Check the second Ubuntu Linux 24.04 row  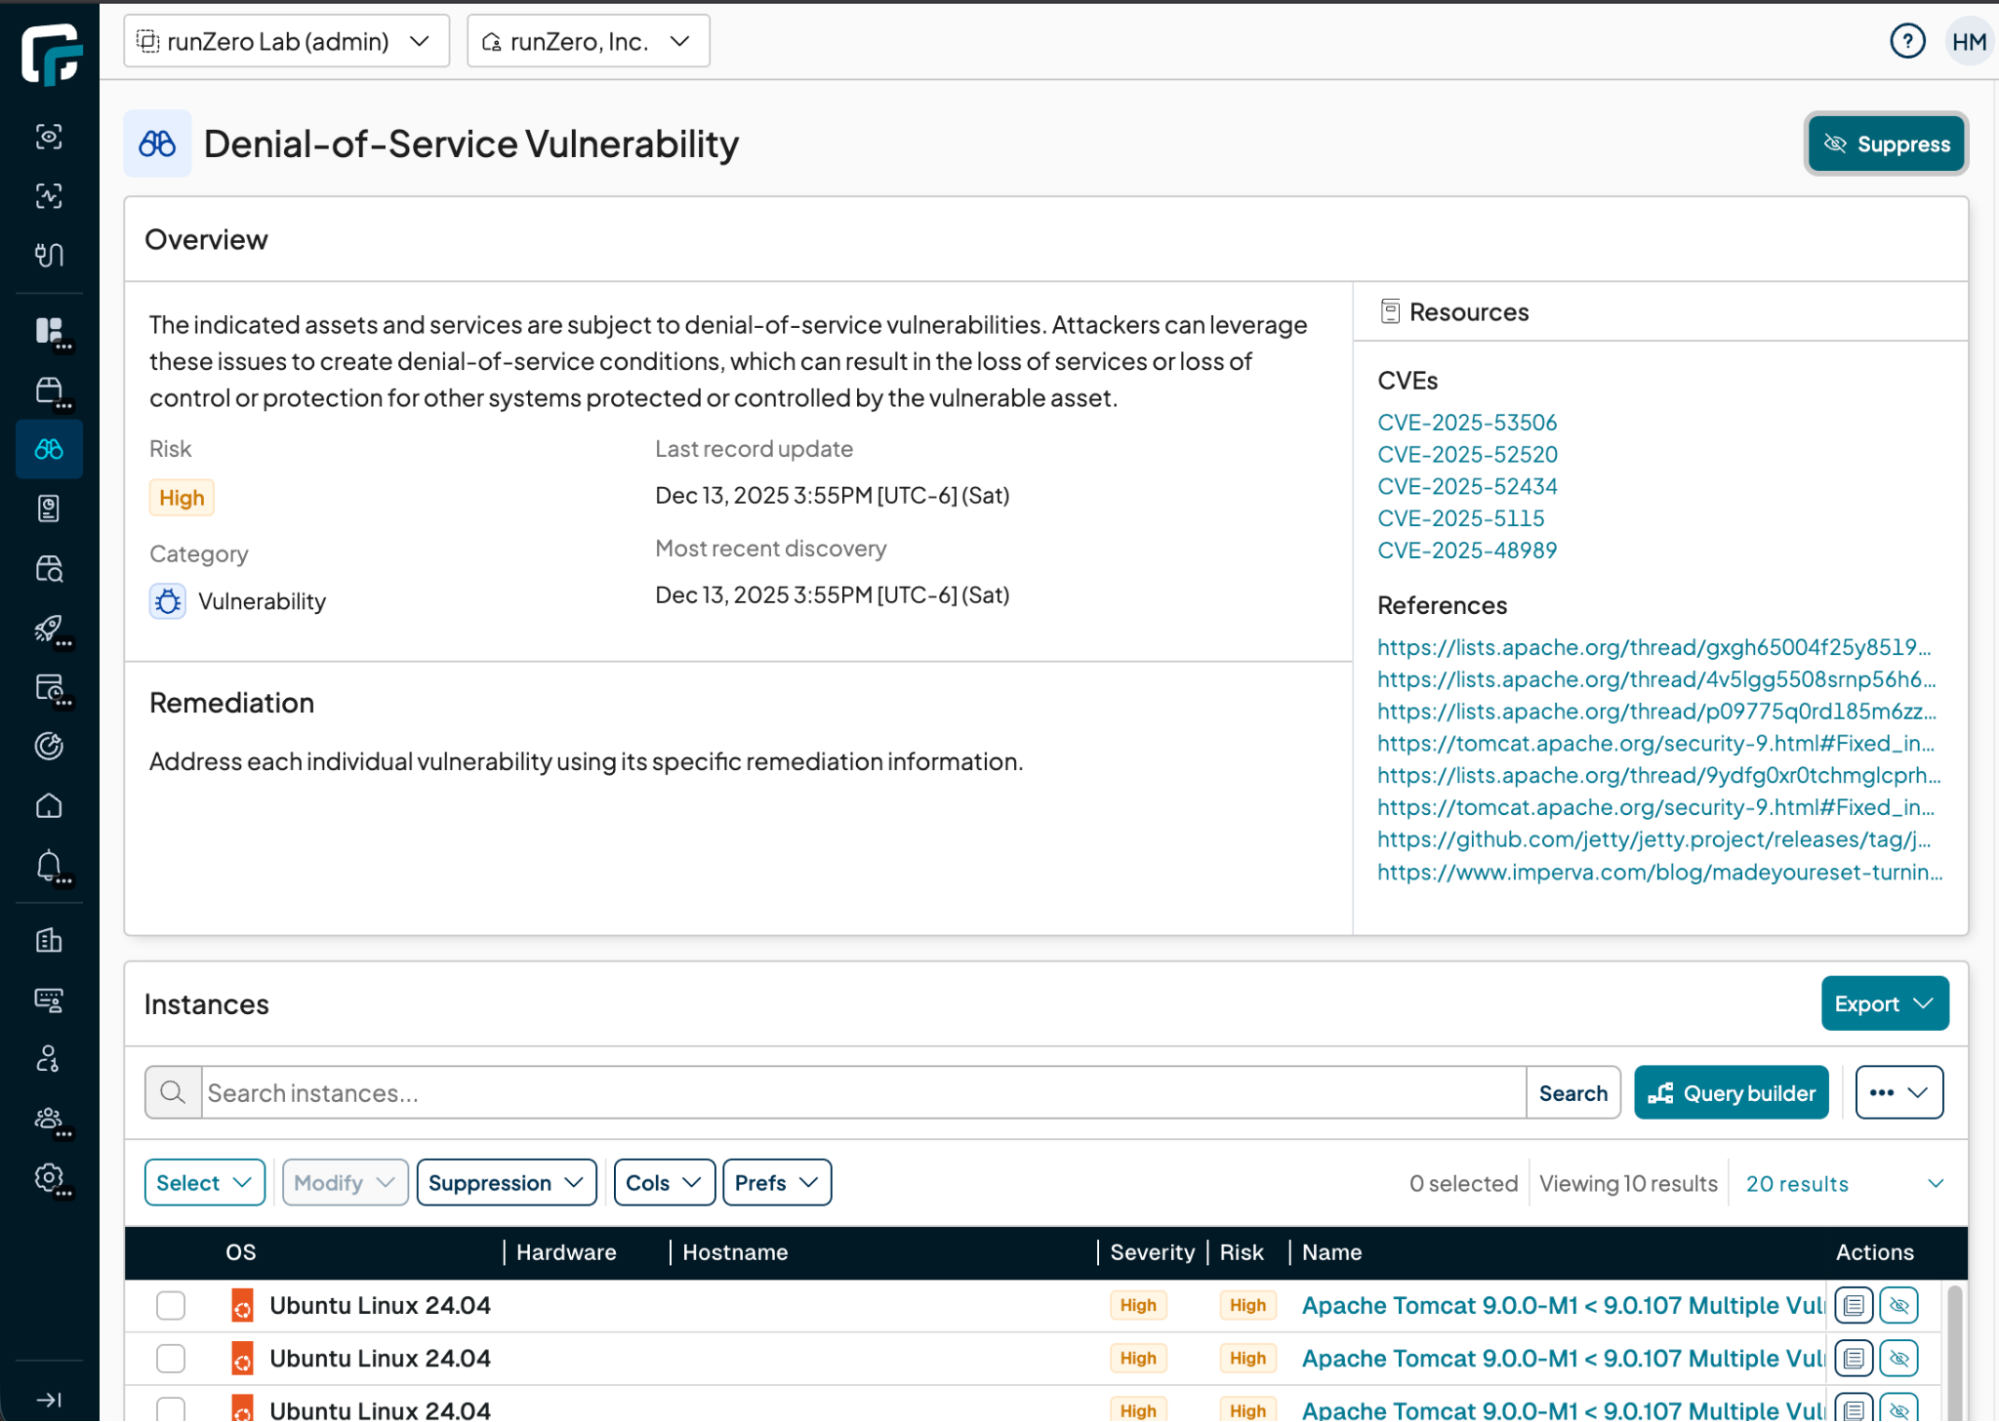click(x=171, y=1358)
